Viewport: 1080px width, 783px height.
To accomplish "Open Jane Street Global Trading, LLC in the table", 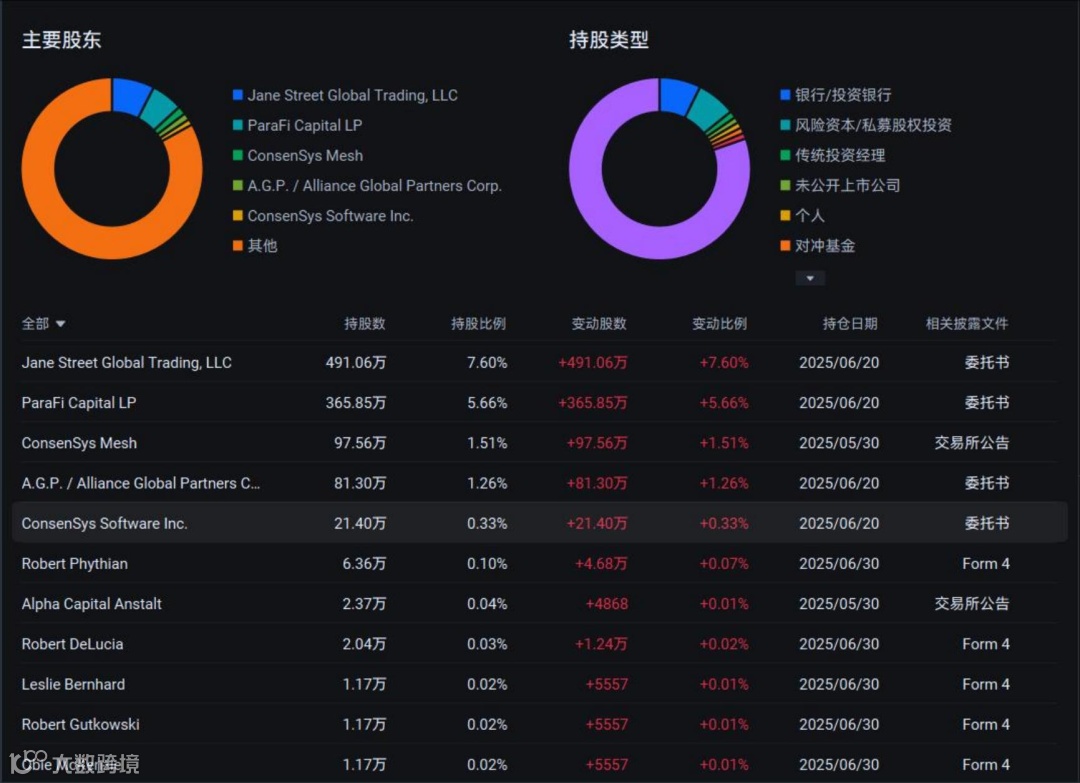I will (x=127, y=363).
